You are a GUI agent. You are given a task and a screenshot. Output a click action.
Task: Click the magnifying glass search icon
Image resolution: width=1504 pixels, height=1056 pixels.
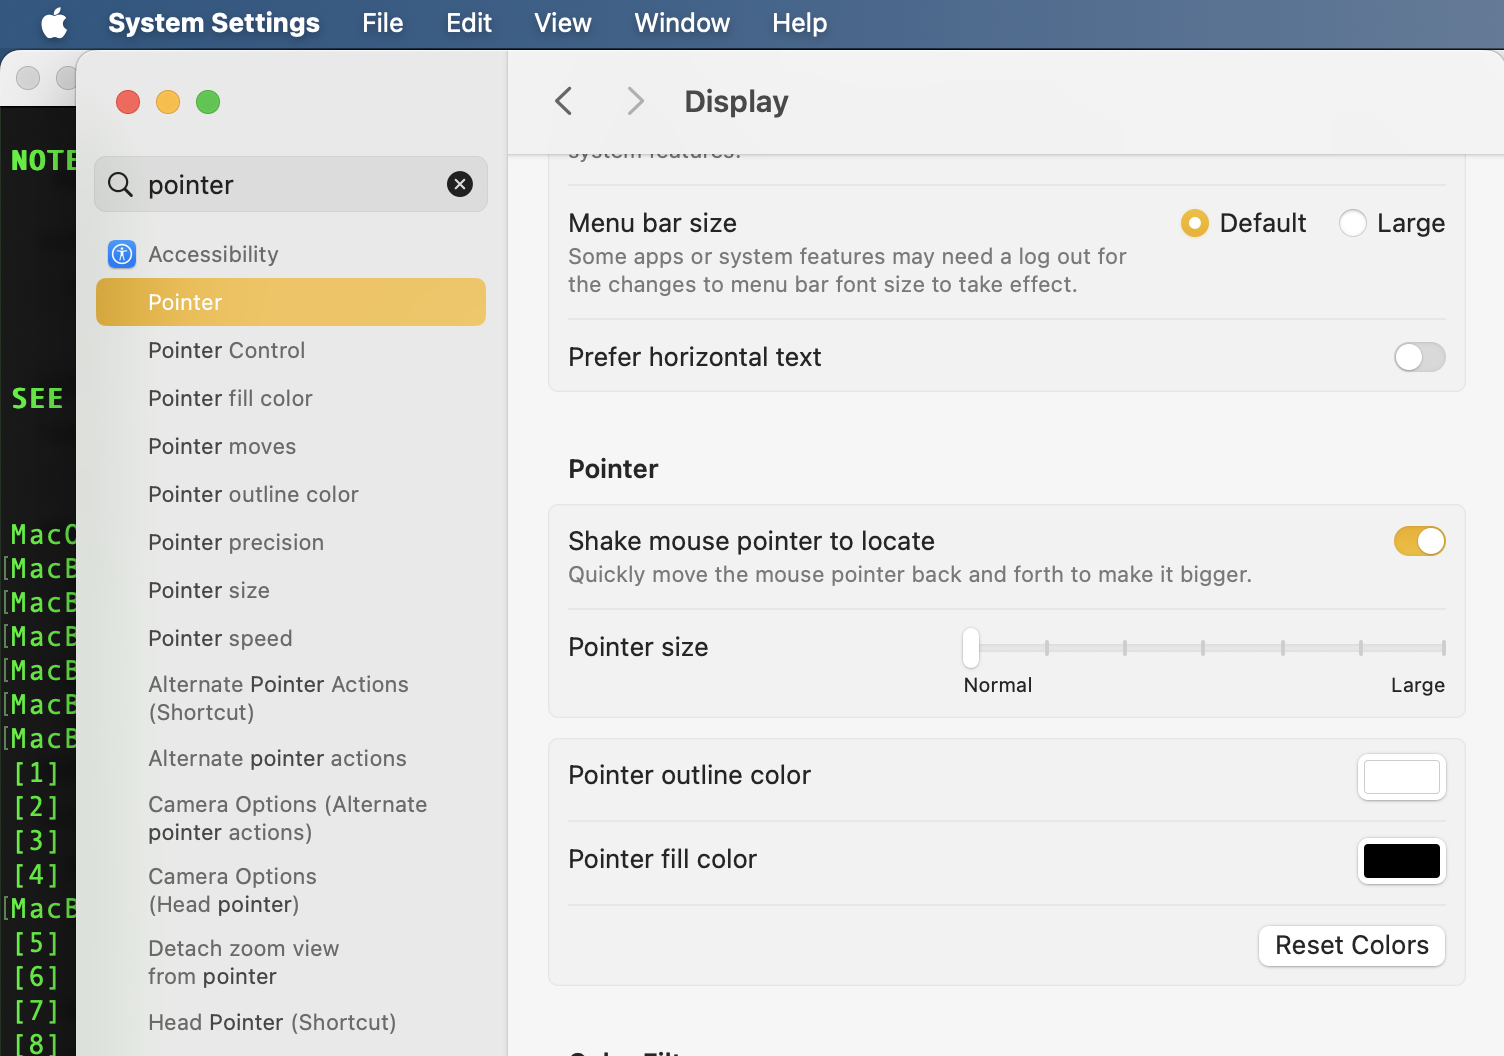(119, 184)
